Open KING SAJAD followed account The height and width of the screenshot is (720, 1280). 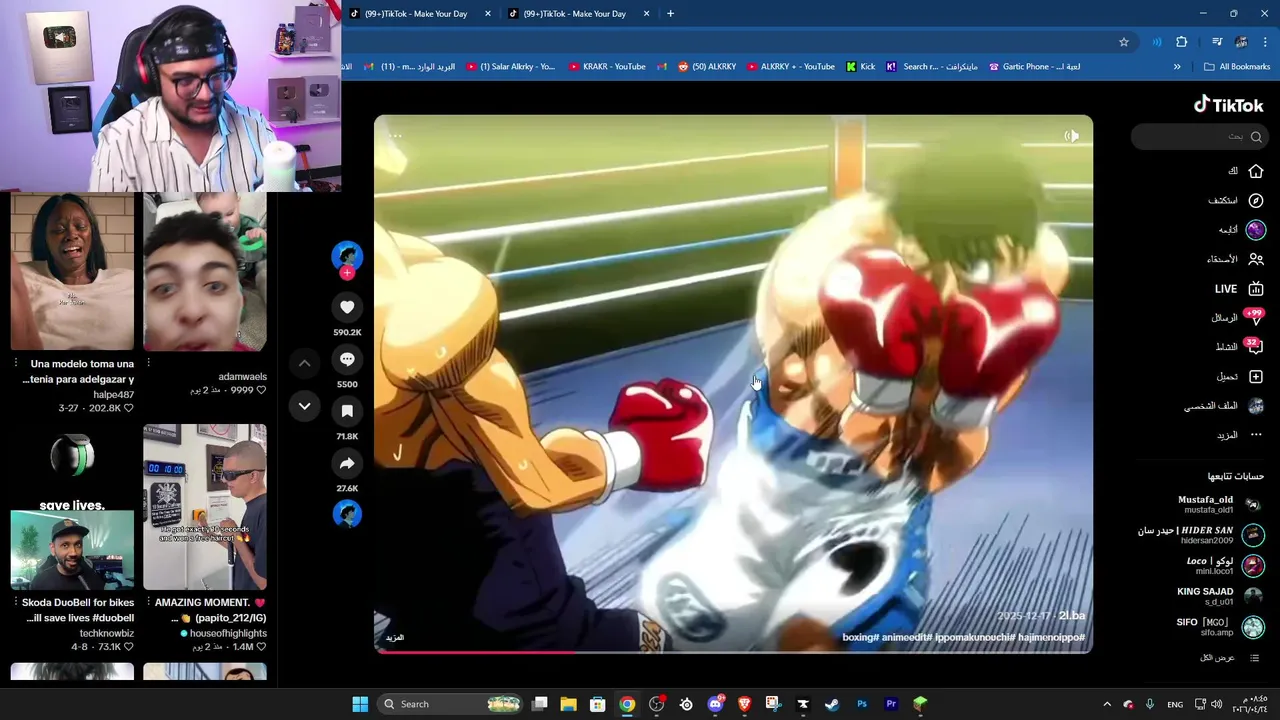coord(1220,596)
